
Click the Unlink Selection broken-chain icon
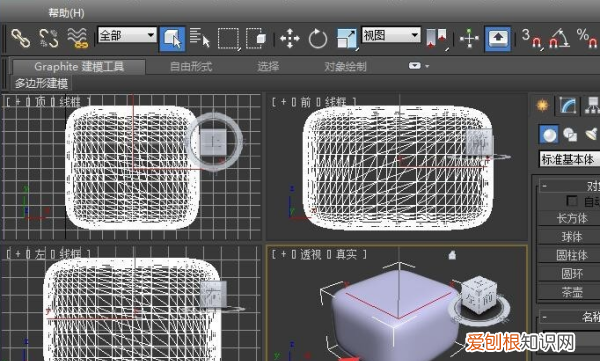(49, 39)
